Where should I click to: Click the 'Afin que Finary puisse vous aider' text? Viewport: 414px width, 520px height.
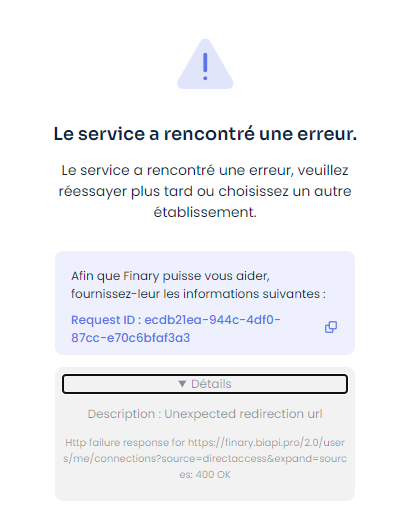(x=170, y=276)
